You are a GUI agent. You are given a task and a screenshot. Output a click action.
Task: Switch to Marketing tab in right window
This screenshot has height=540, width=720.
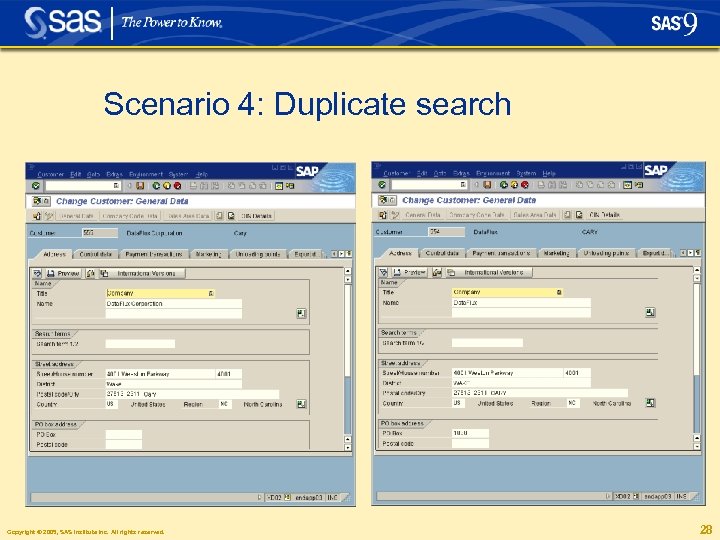tap(556, 253)
